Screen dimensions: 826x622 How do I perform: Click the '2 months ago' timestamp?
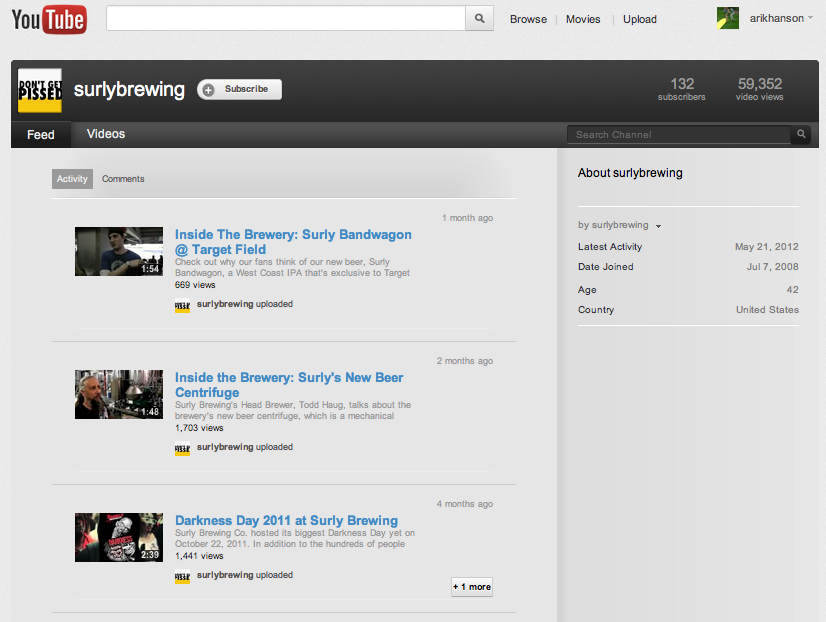[465, 361]
